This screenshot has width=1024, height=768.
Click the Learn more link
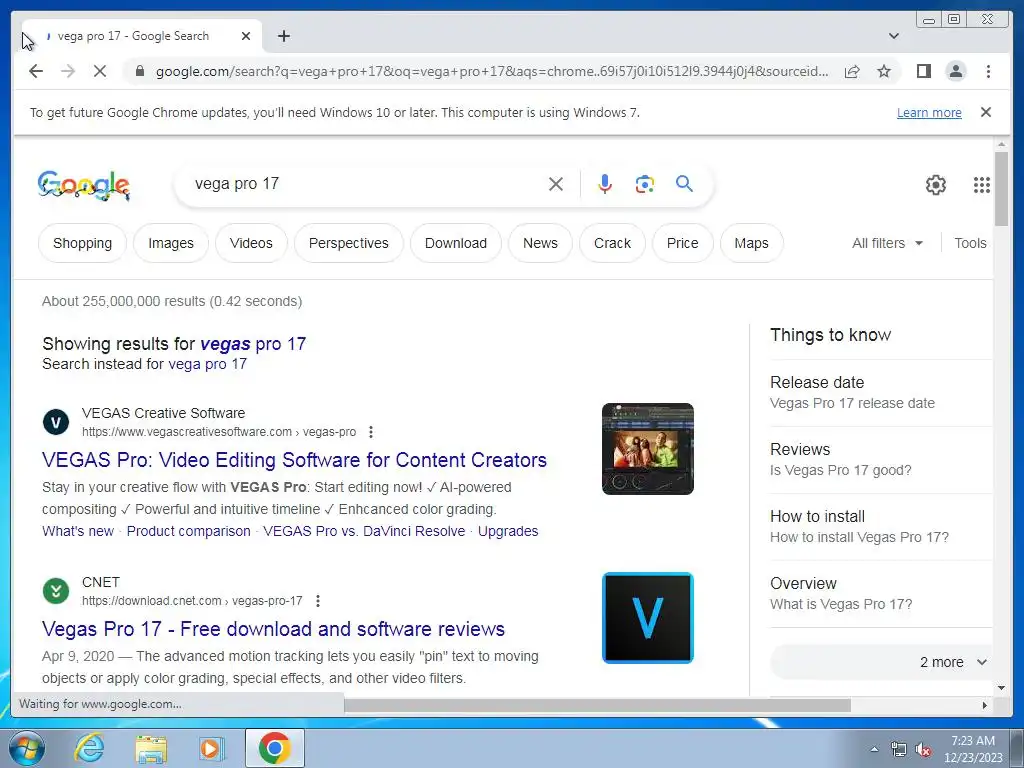click(929, 112)
